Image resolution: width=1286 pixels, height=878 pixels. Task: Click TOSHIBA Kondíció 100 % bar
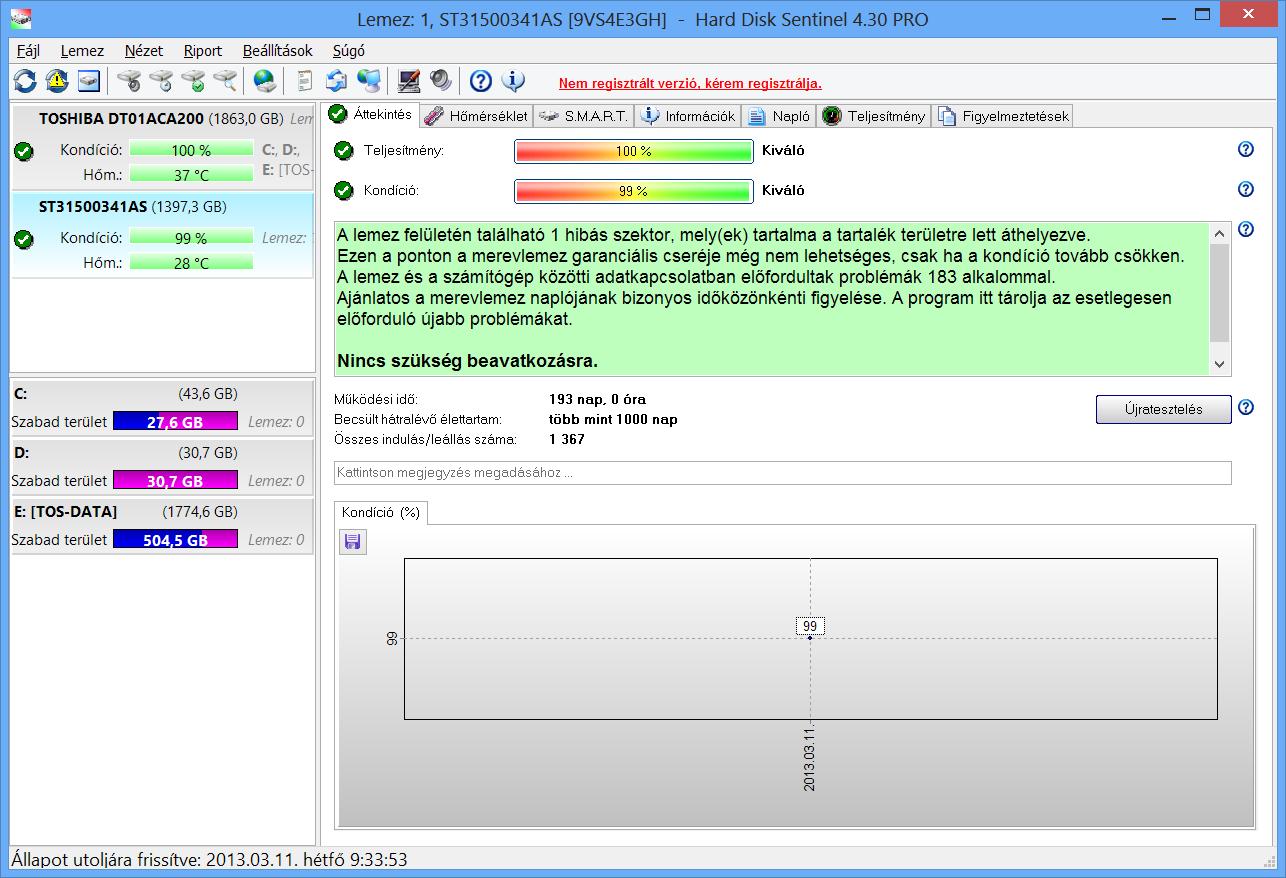(x=191, y=150)
